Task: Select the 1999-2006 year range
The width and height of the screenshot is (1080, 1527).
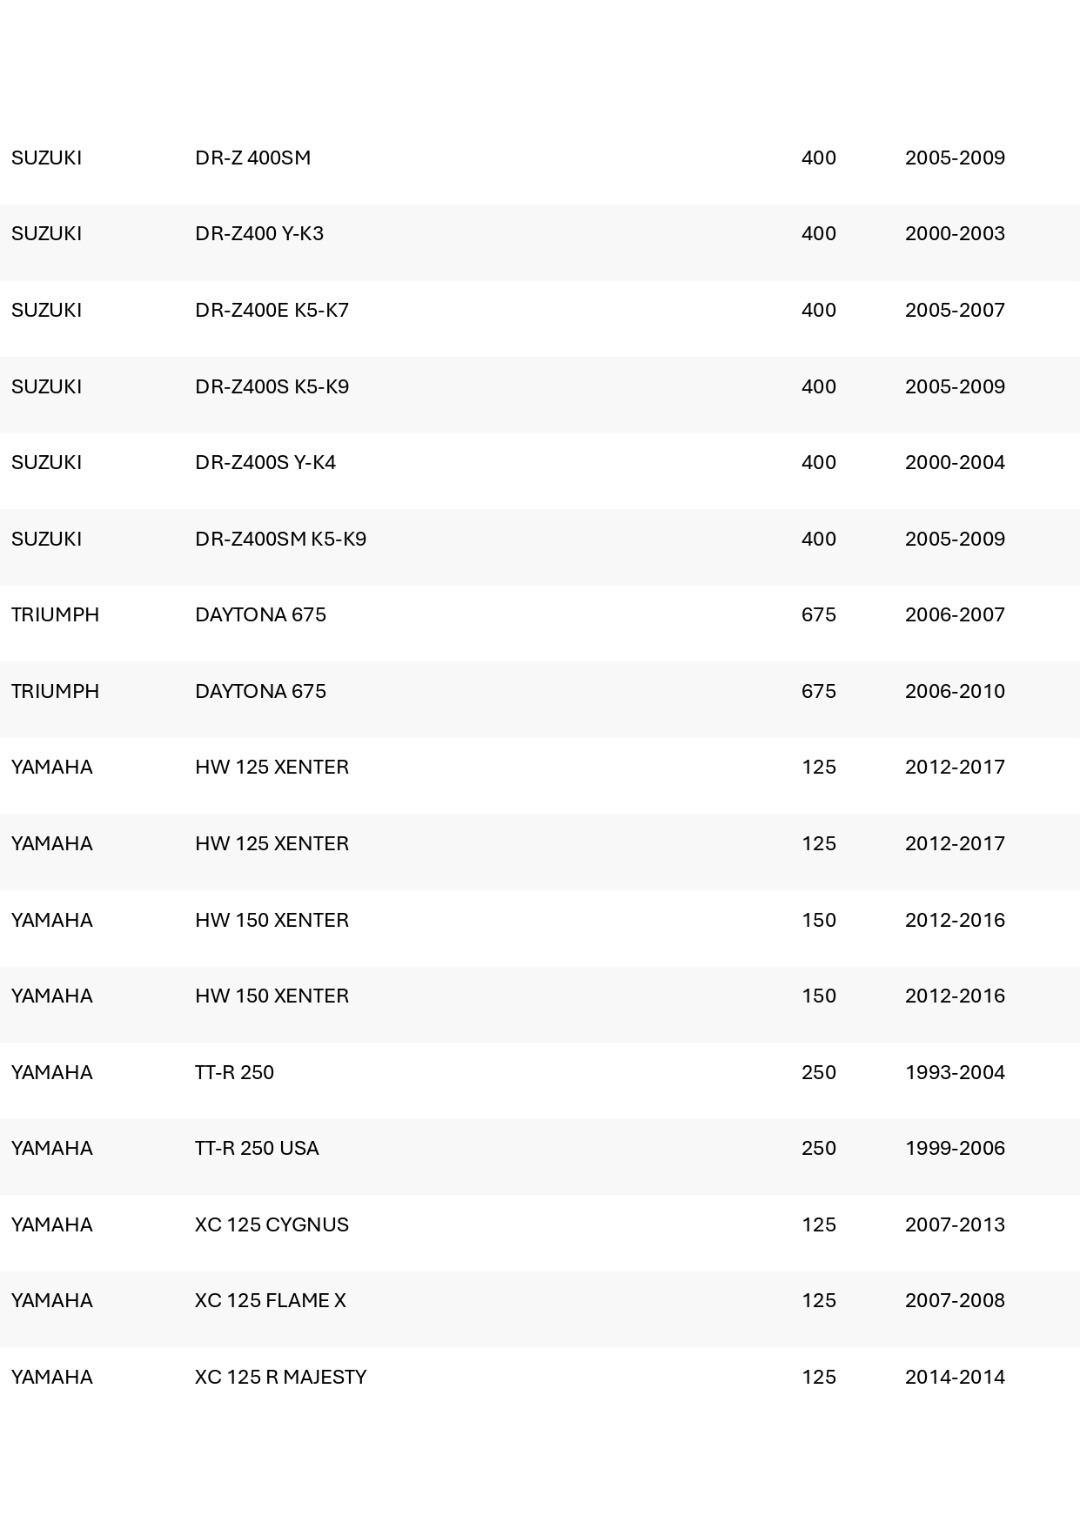Action: point(955,1148)
